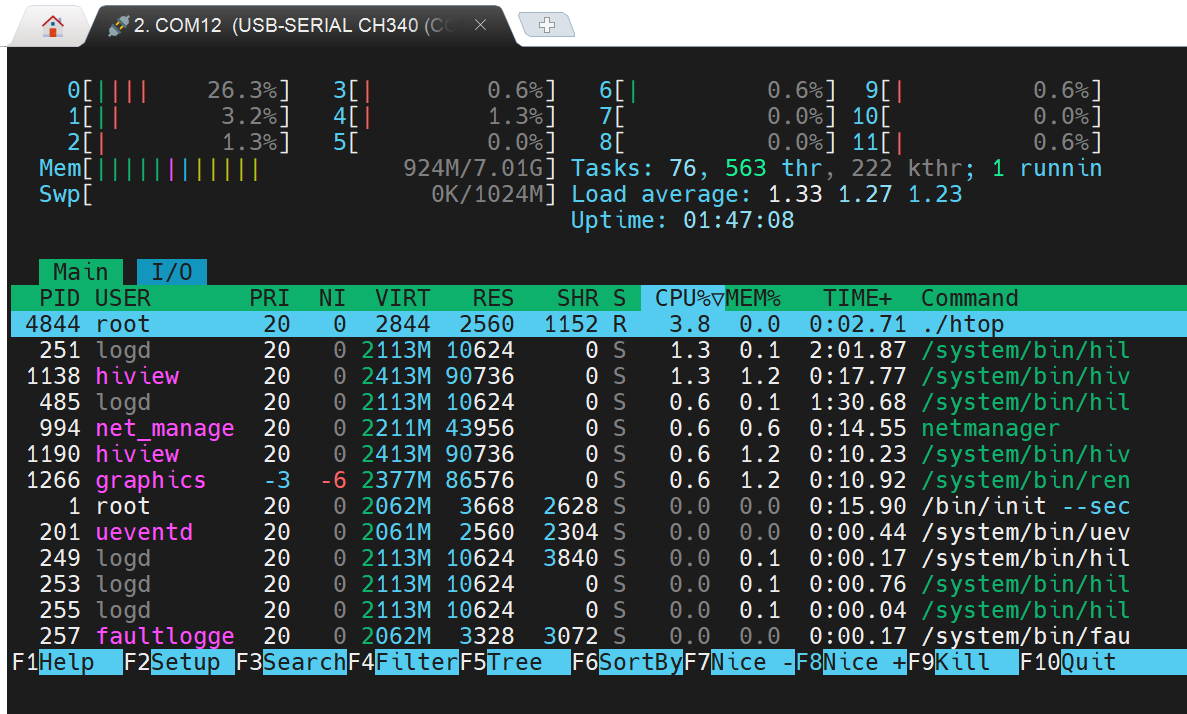Click the Mem usage meter 924M/7.01G

pyautogui.click(x=298, y=168)
